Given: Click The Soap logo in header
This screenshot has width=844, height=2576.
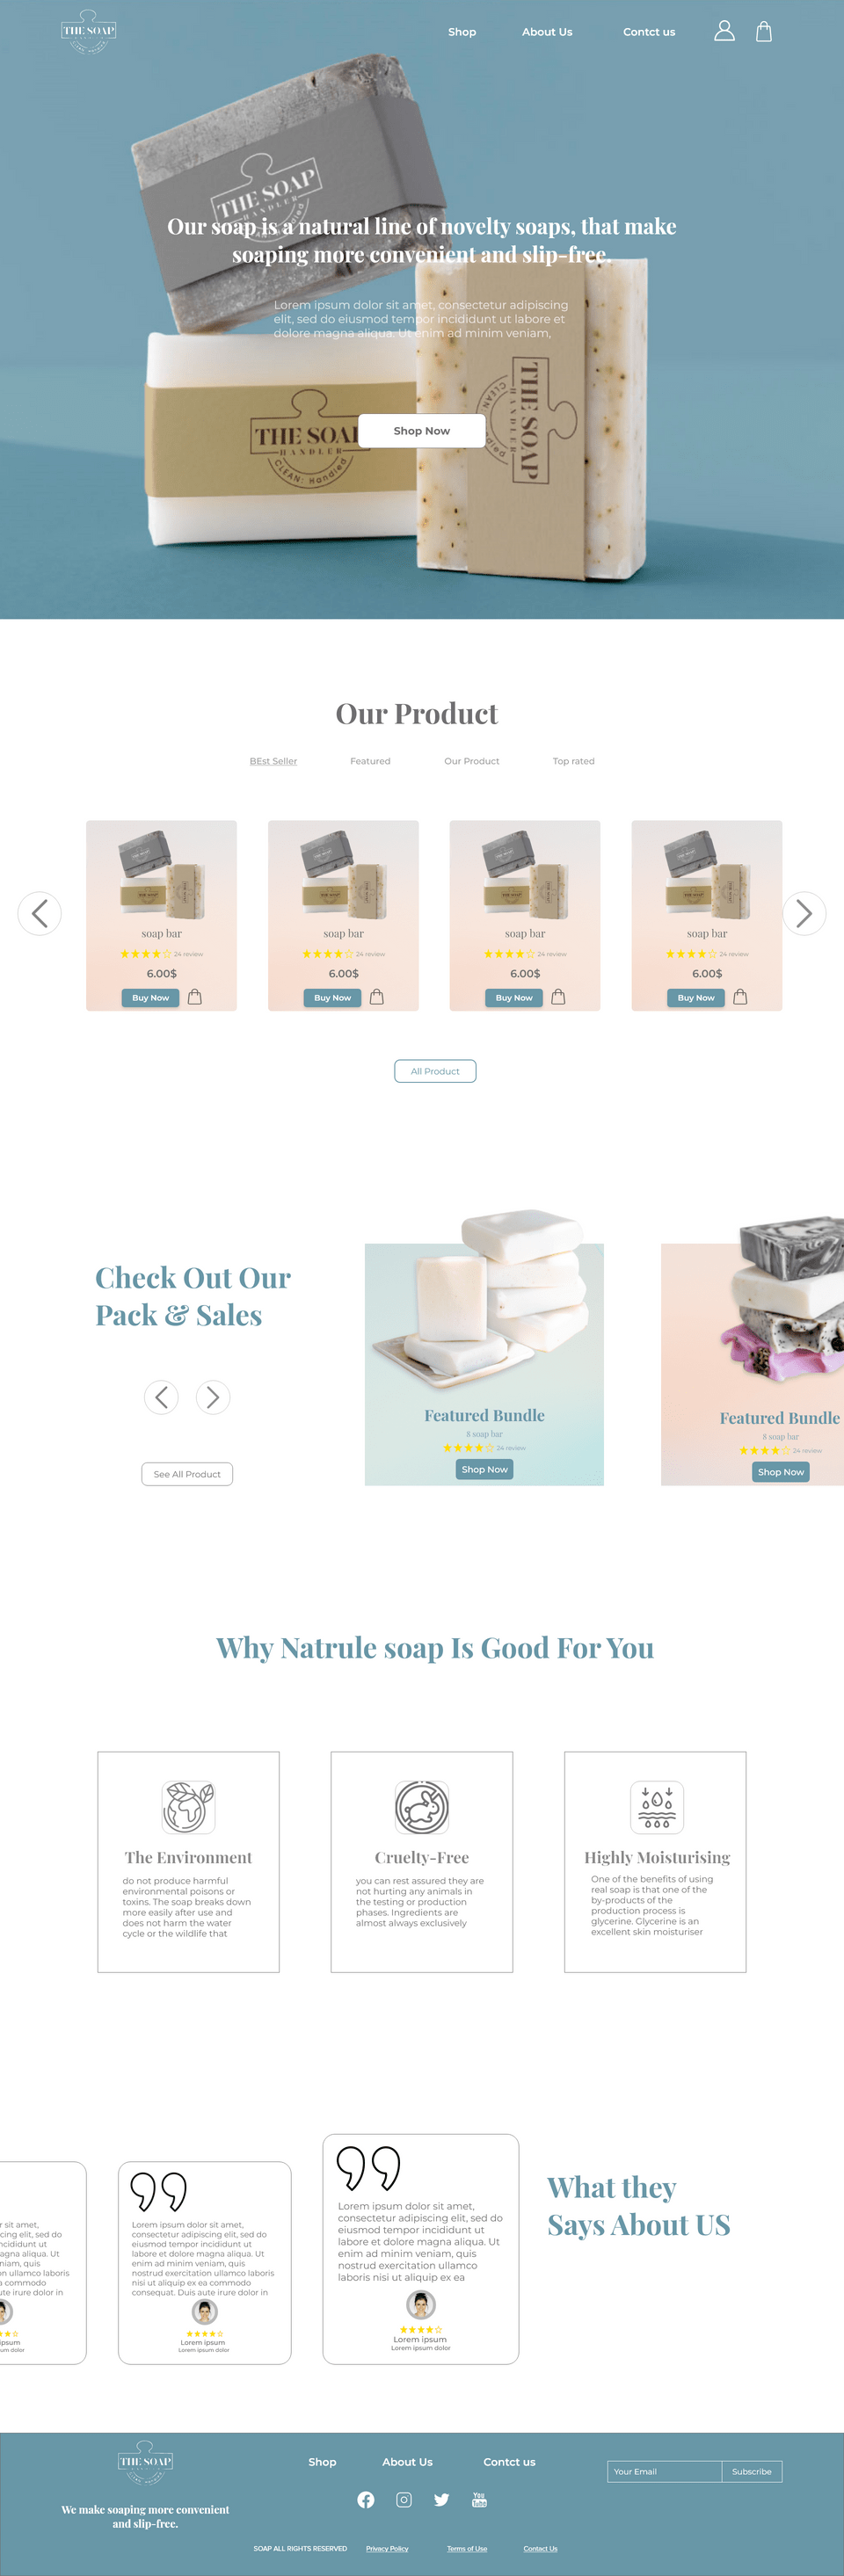Looking at the screenshot, I should tap(89, 31).
